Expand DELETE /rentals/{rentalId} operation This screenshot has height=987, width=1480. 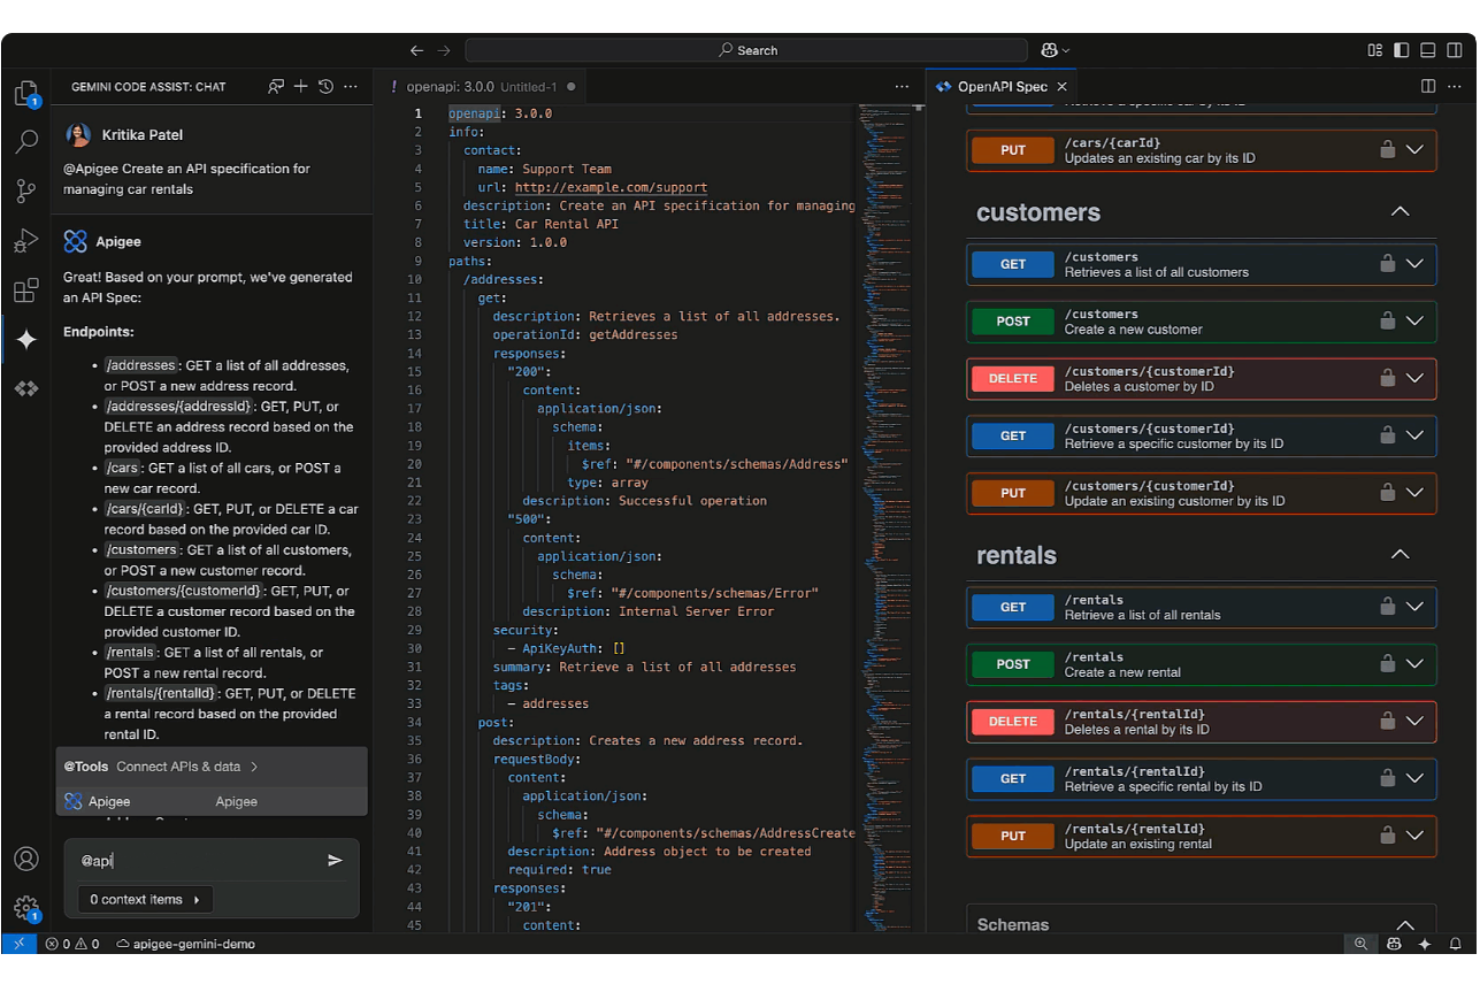coord(1415,720)
